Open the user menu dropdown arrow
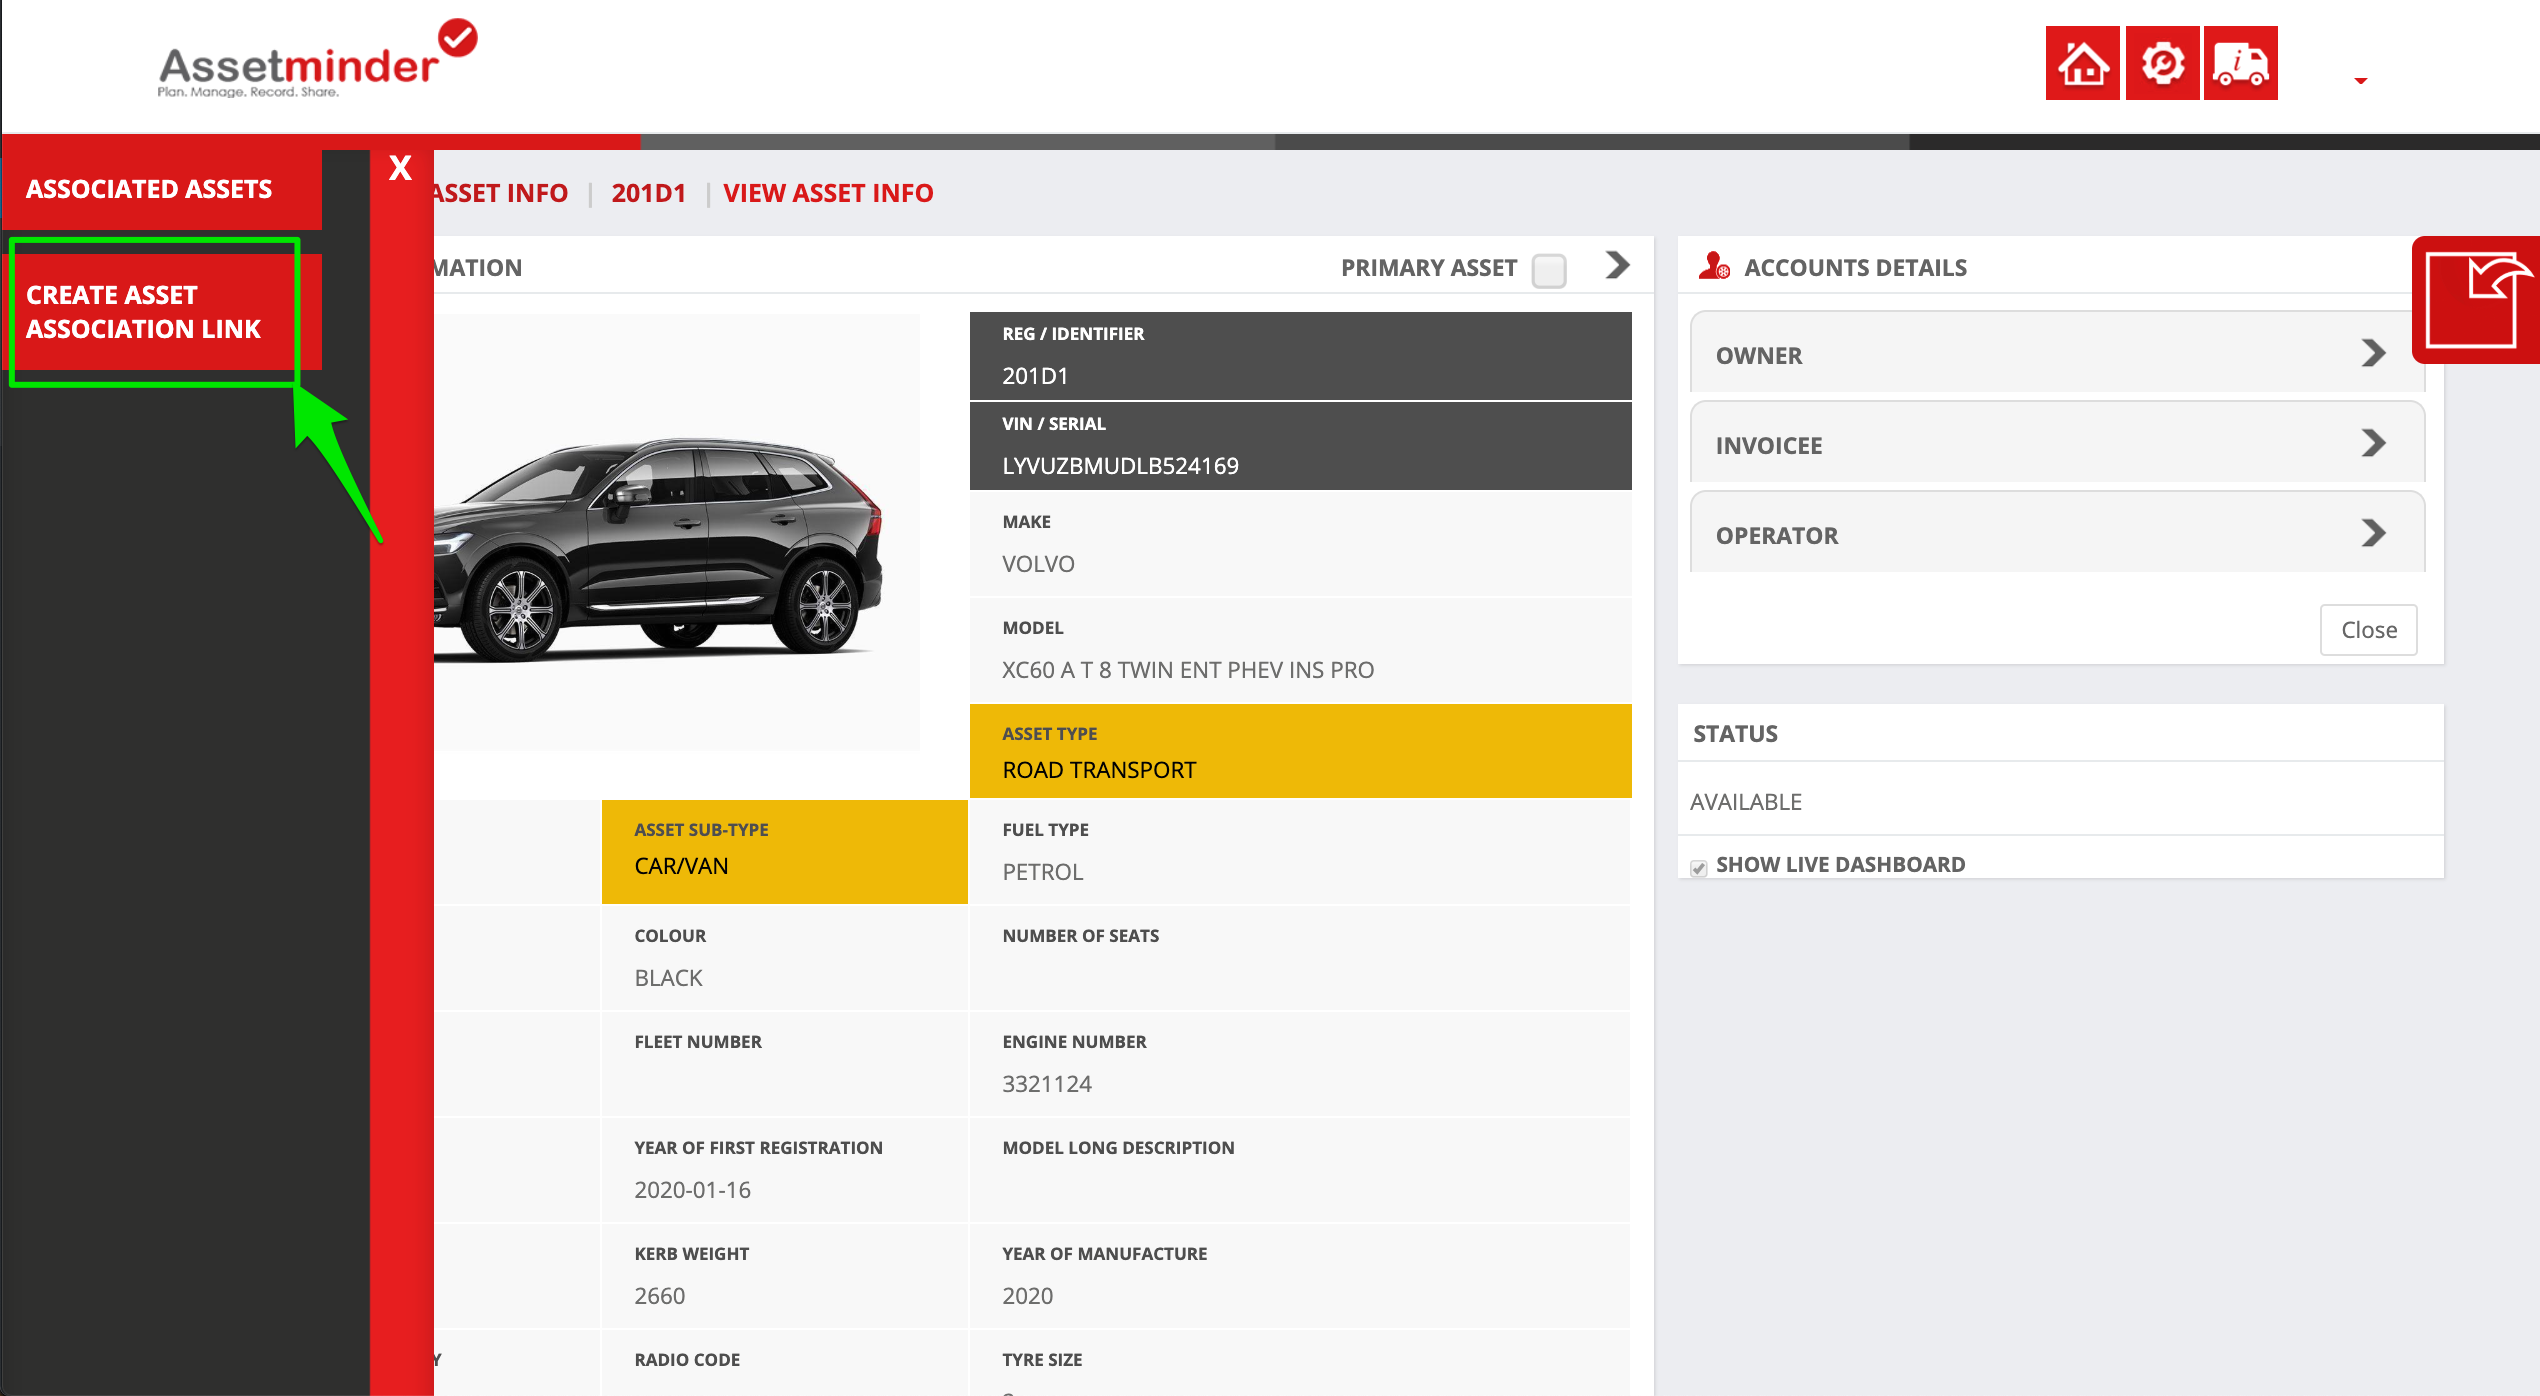 tap(2361, 81)
